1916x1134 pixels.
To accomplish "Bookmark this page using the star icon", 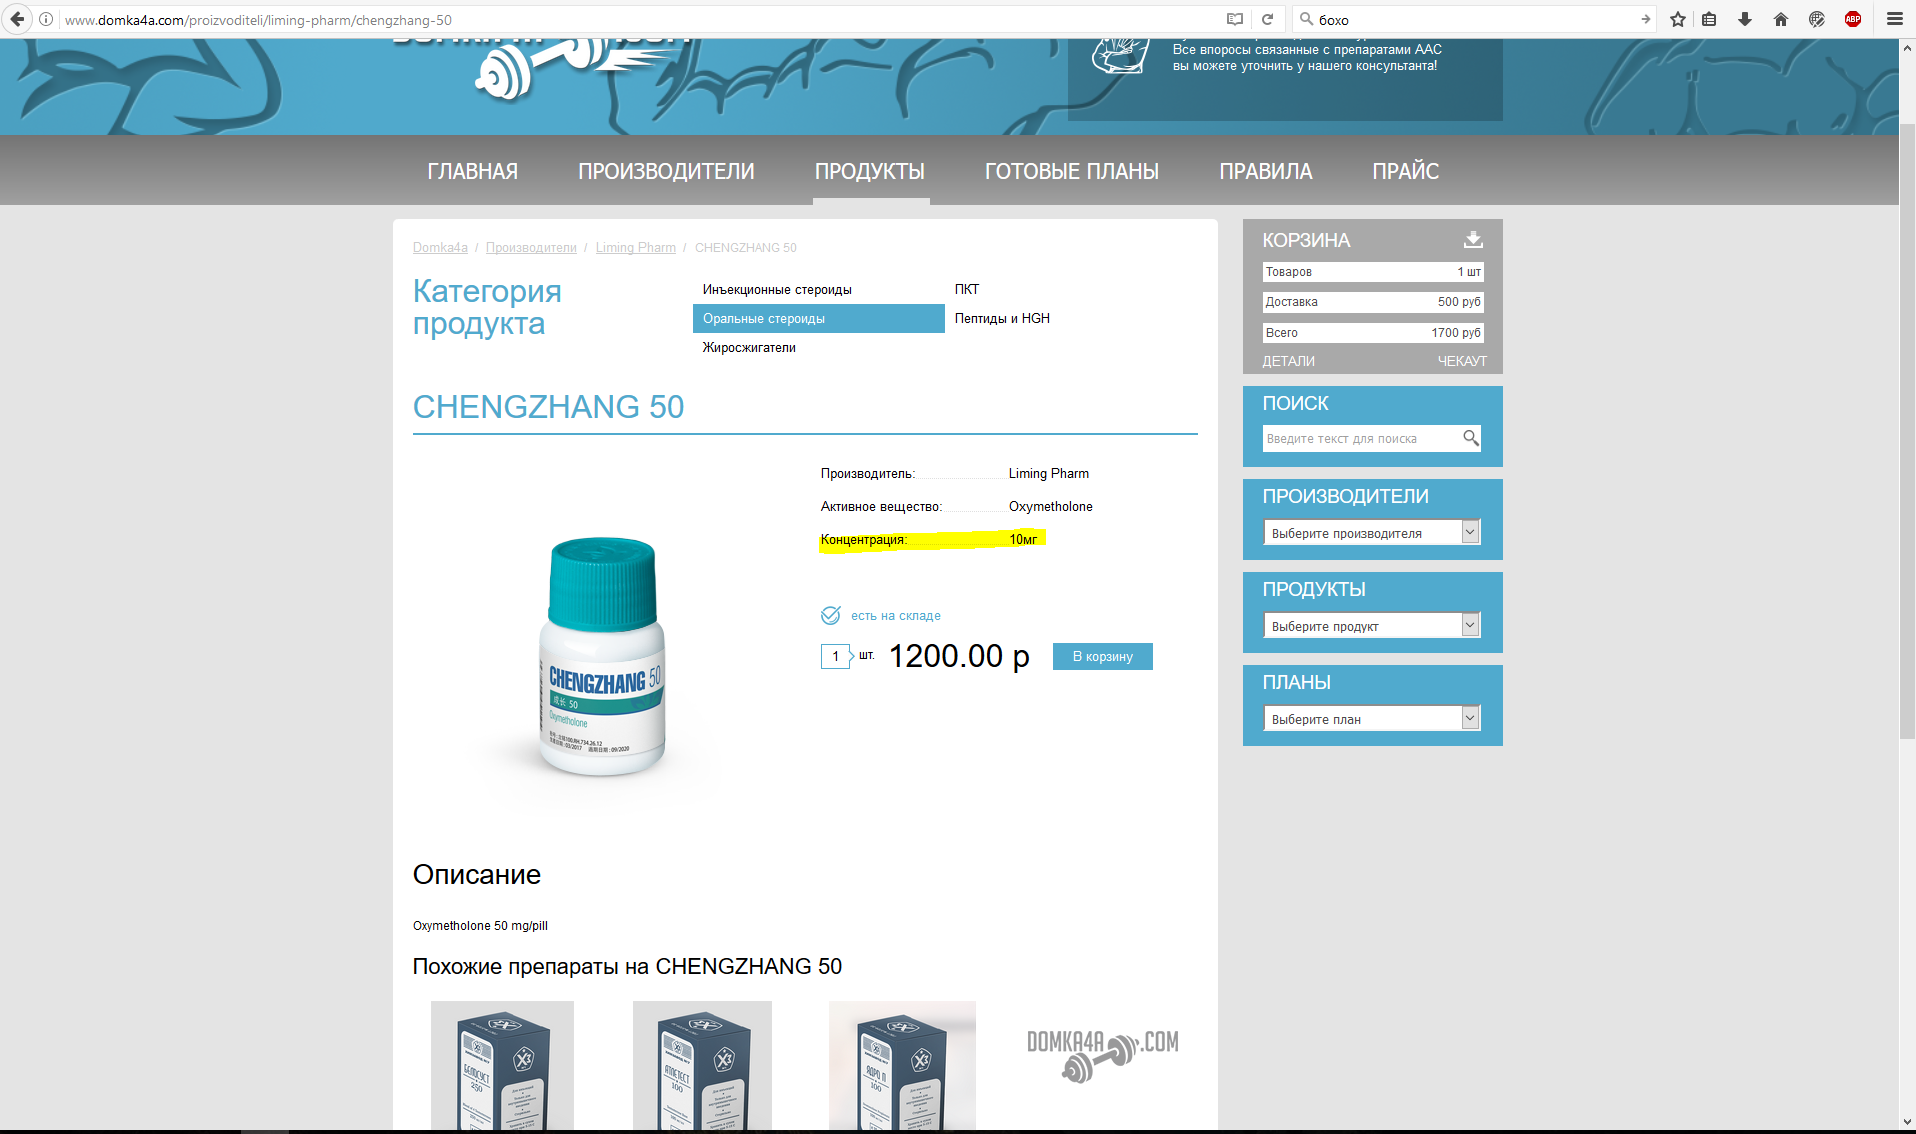I will click(1677, 19).
